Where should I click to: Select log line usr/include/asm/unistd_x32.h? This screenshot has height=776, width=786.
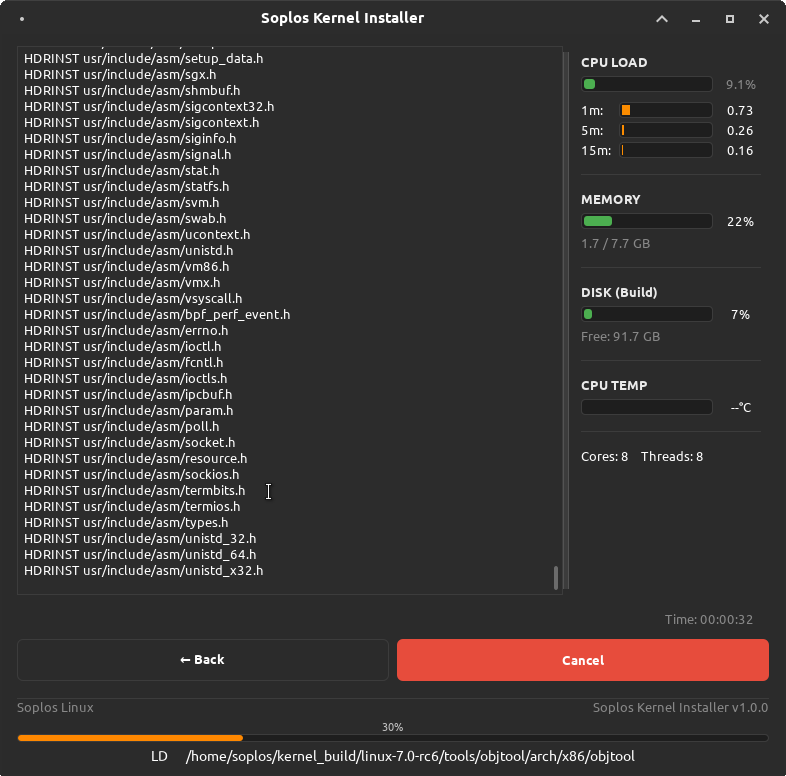coord(143,571)
